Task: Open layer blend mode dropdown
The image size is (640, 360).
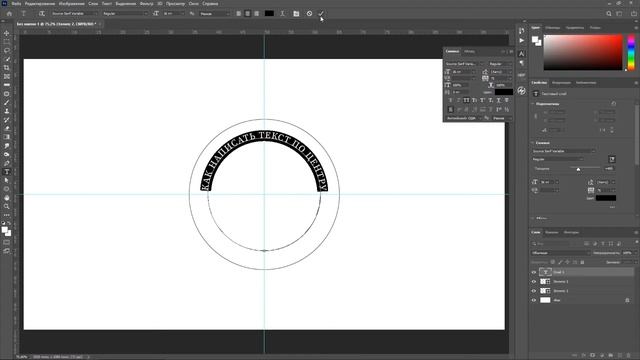Action: click(x=561, y=253)
